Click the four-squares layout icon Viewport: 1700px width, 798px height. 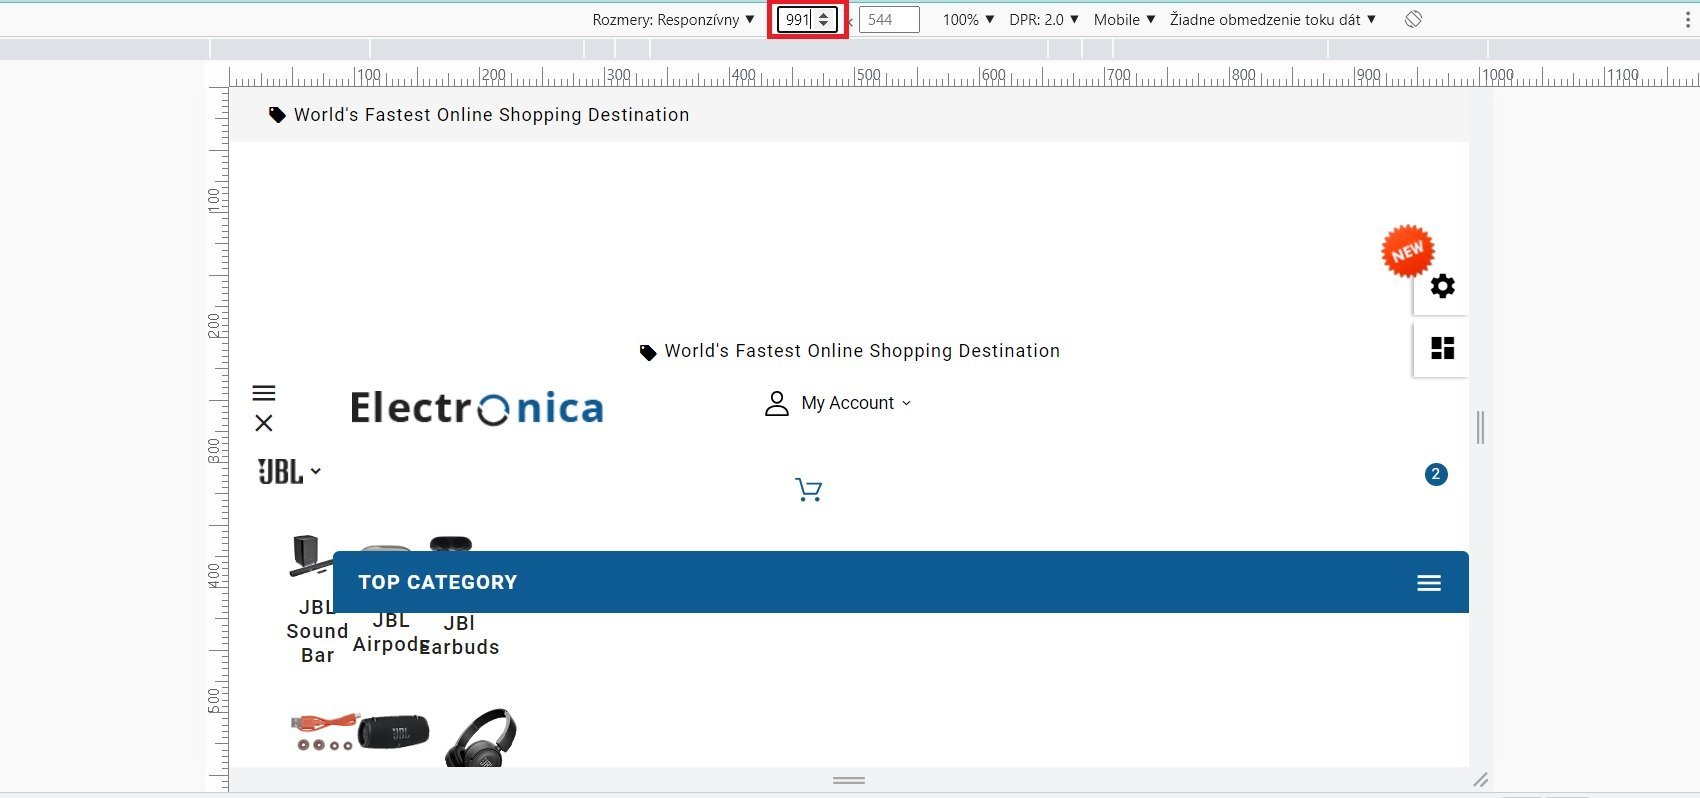pos(1442,348)
